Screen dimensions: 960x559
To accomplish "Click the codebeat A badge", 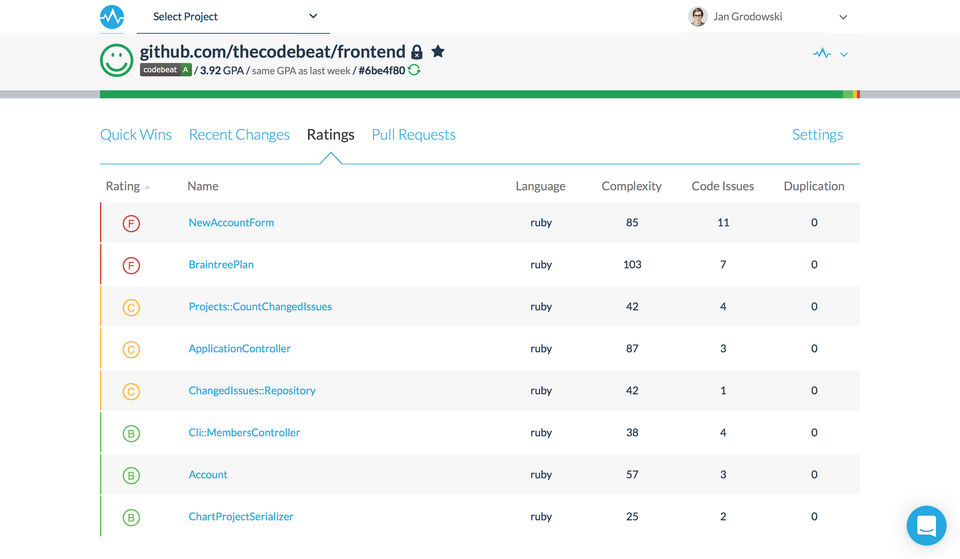I will pos(165,70).
